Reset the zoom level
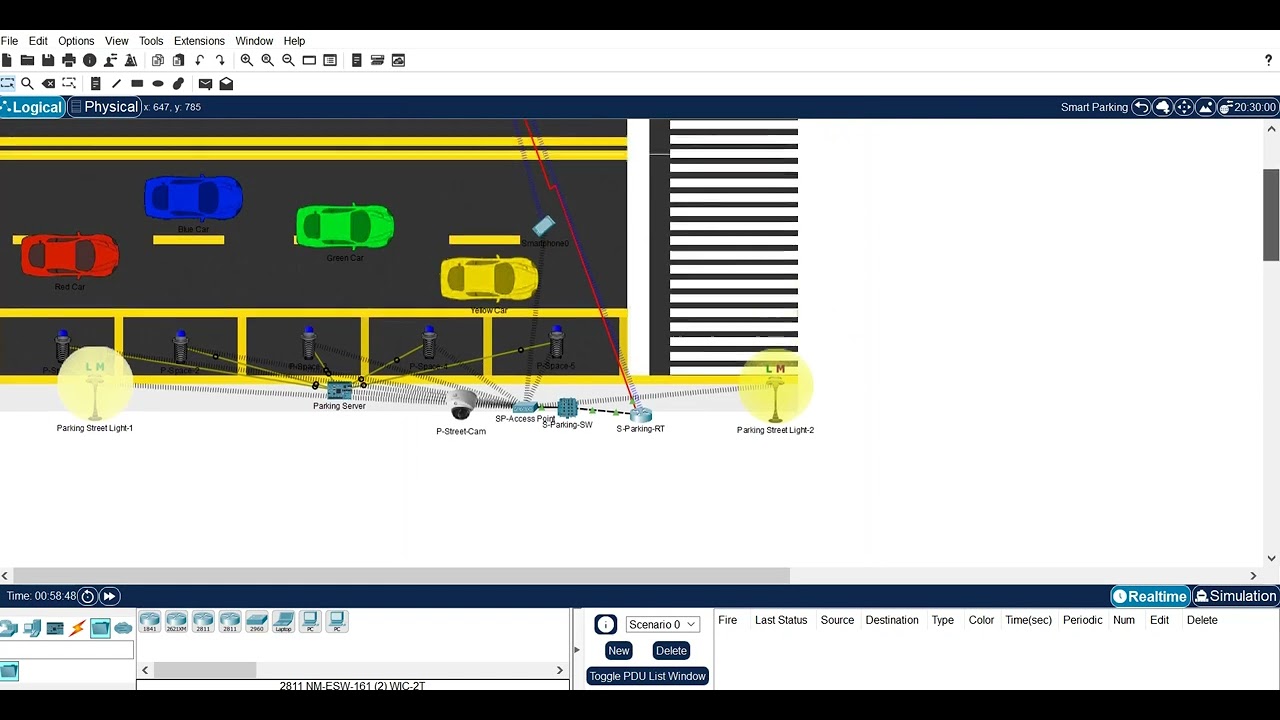Viewport: 1280px width, 720px height. pyautogui.click(x=268, y=60)
